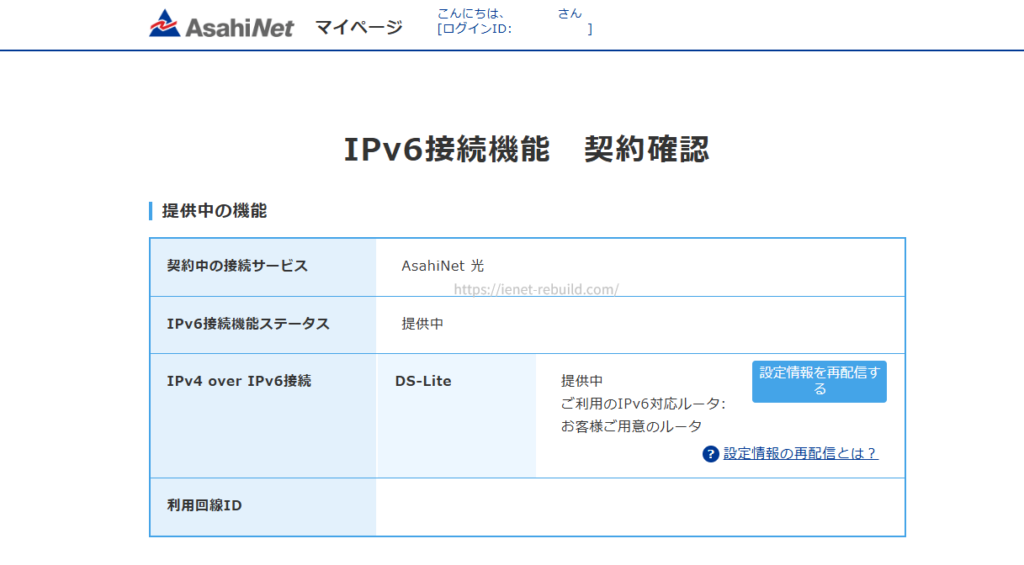Click the 設定情報を再配信する button
This screenshot has width=1024, height=565.
(819, 381)
